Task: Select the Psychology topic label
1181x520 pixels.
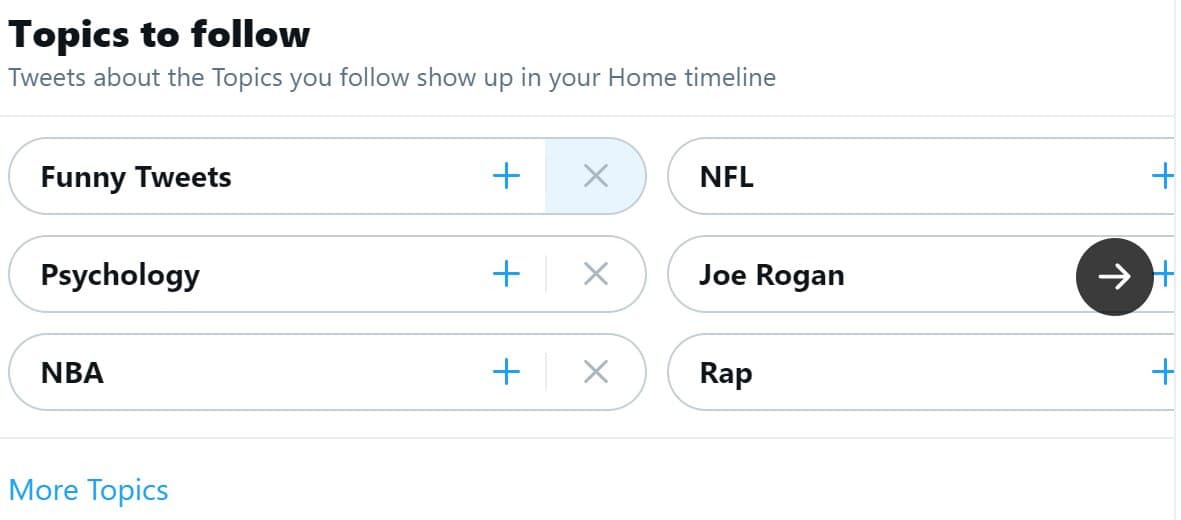Action: pyautogui.click(x=120, y=274)
